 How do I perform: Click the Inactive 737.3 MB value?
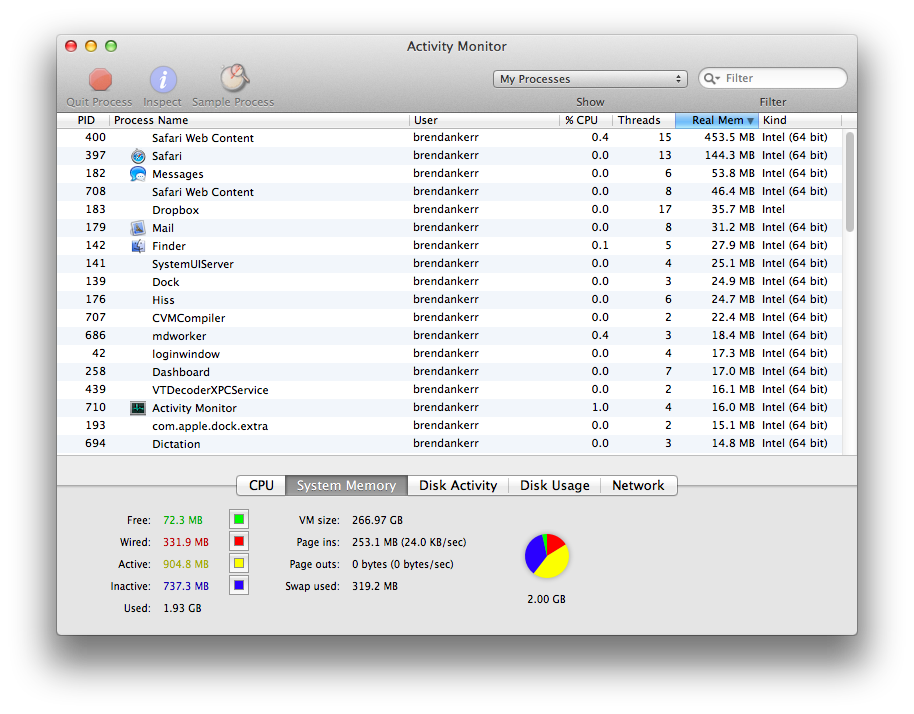point(186,586)
